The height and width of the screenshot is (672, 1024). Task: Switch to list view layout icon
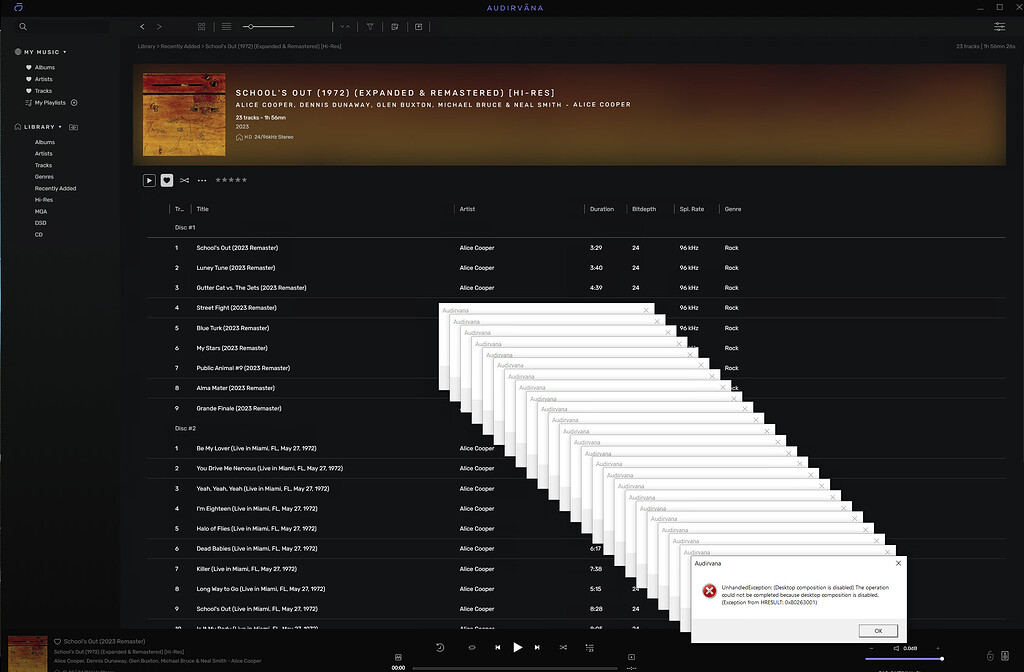pyautogui.click(x=226, y=27)
